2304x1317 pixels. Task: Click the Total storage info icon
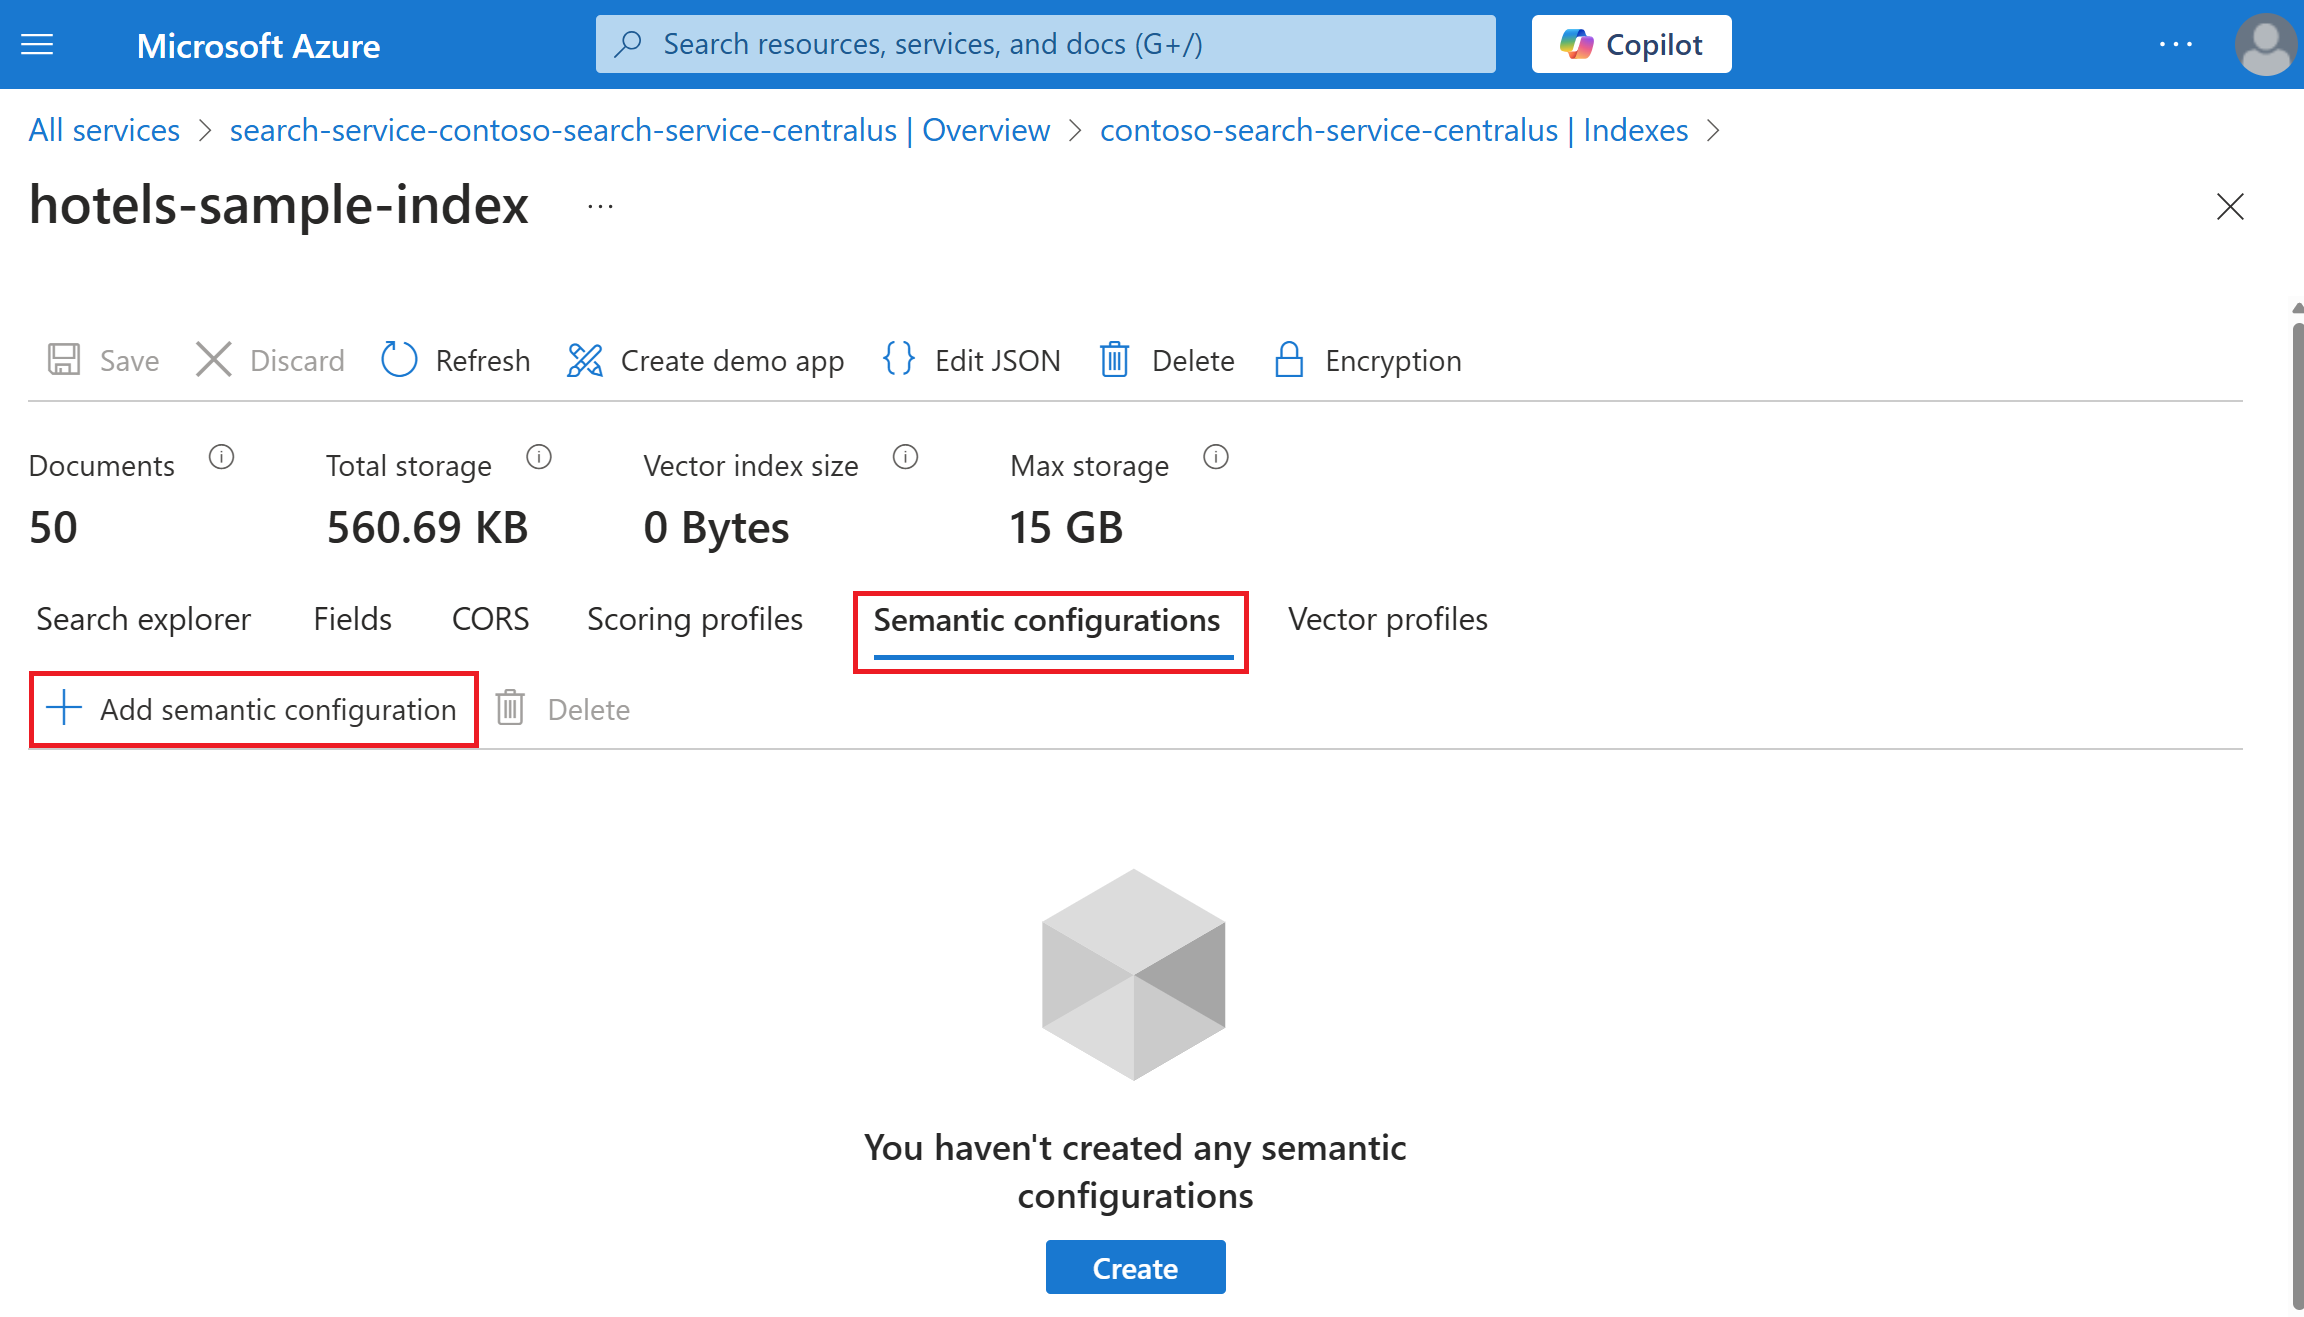tap(539, 458)
